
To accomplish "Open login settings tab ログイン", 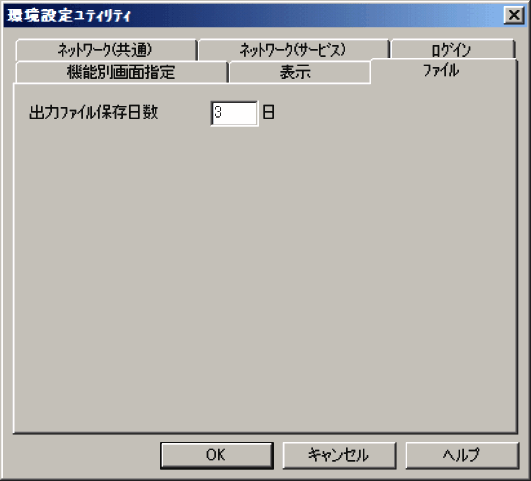I will [452, 50].
